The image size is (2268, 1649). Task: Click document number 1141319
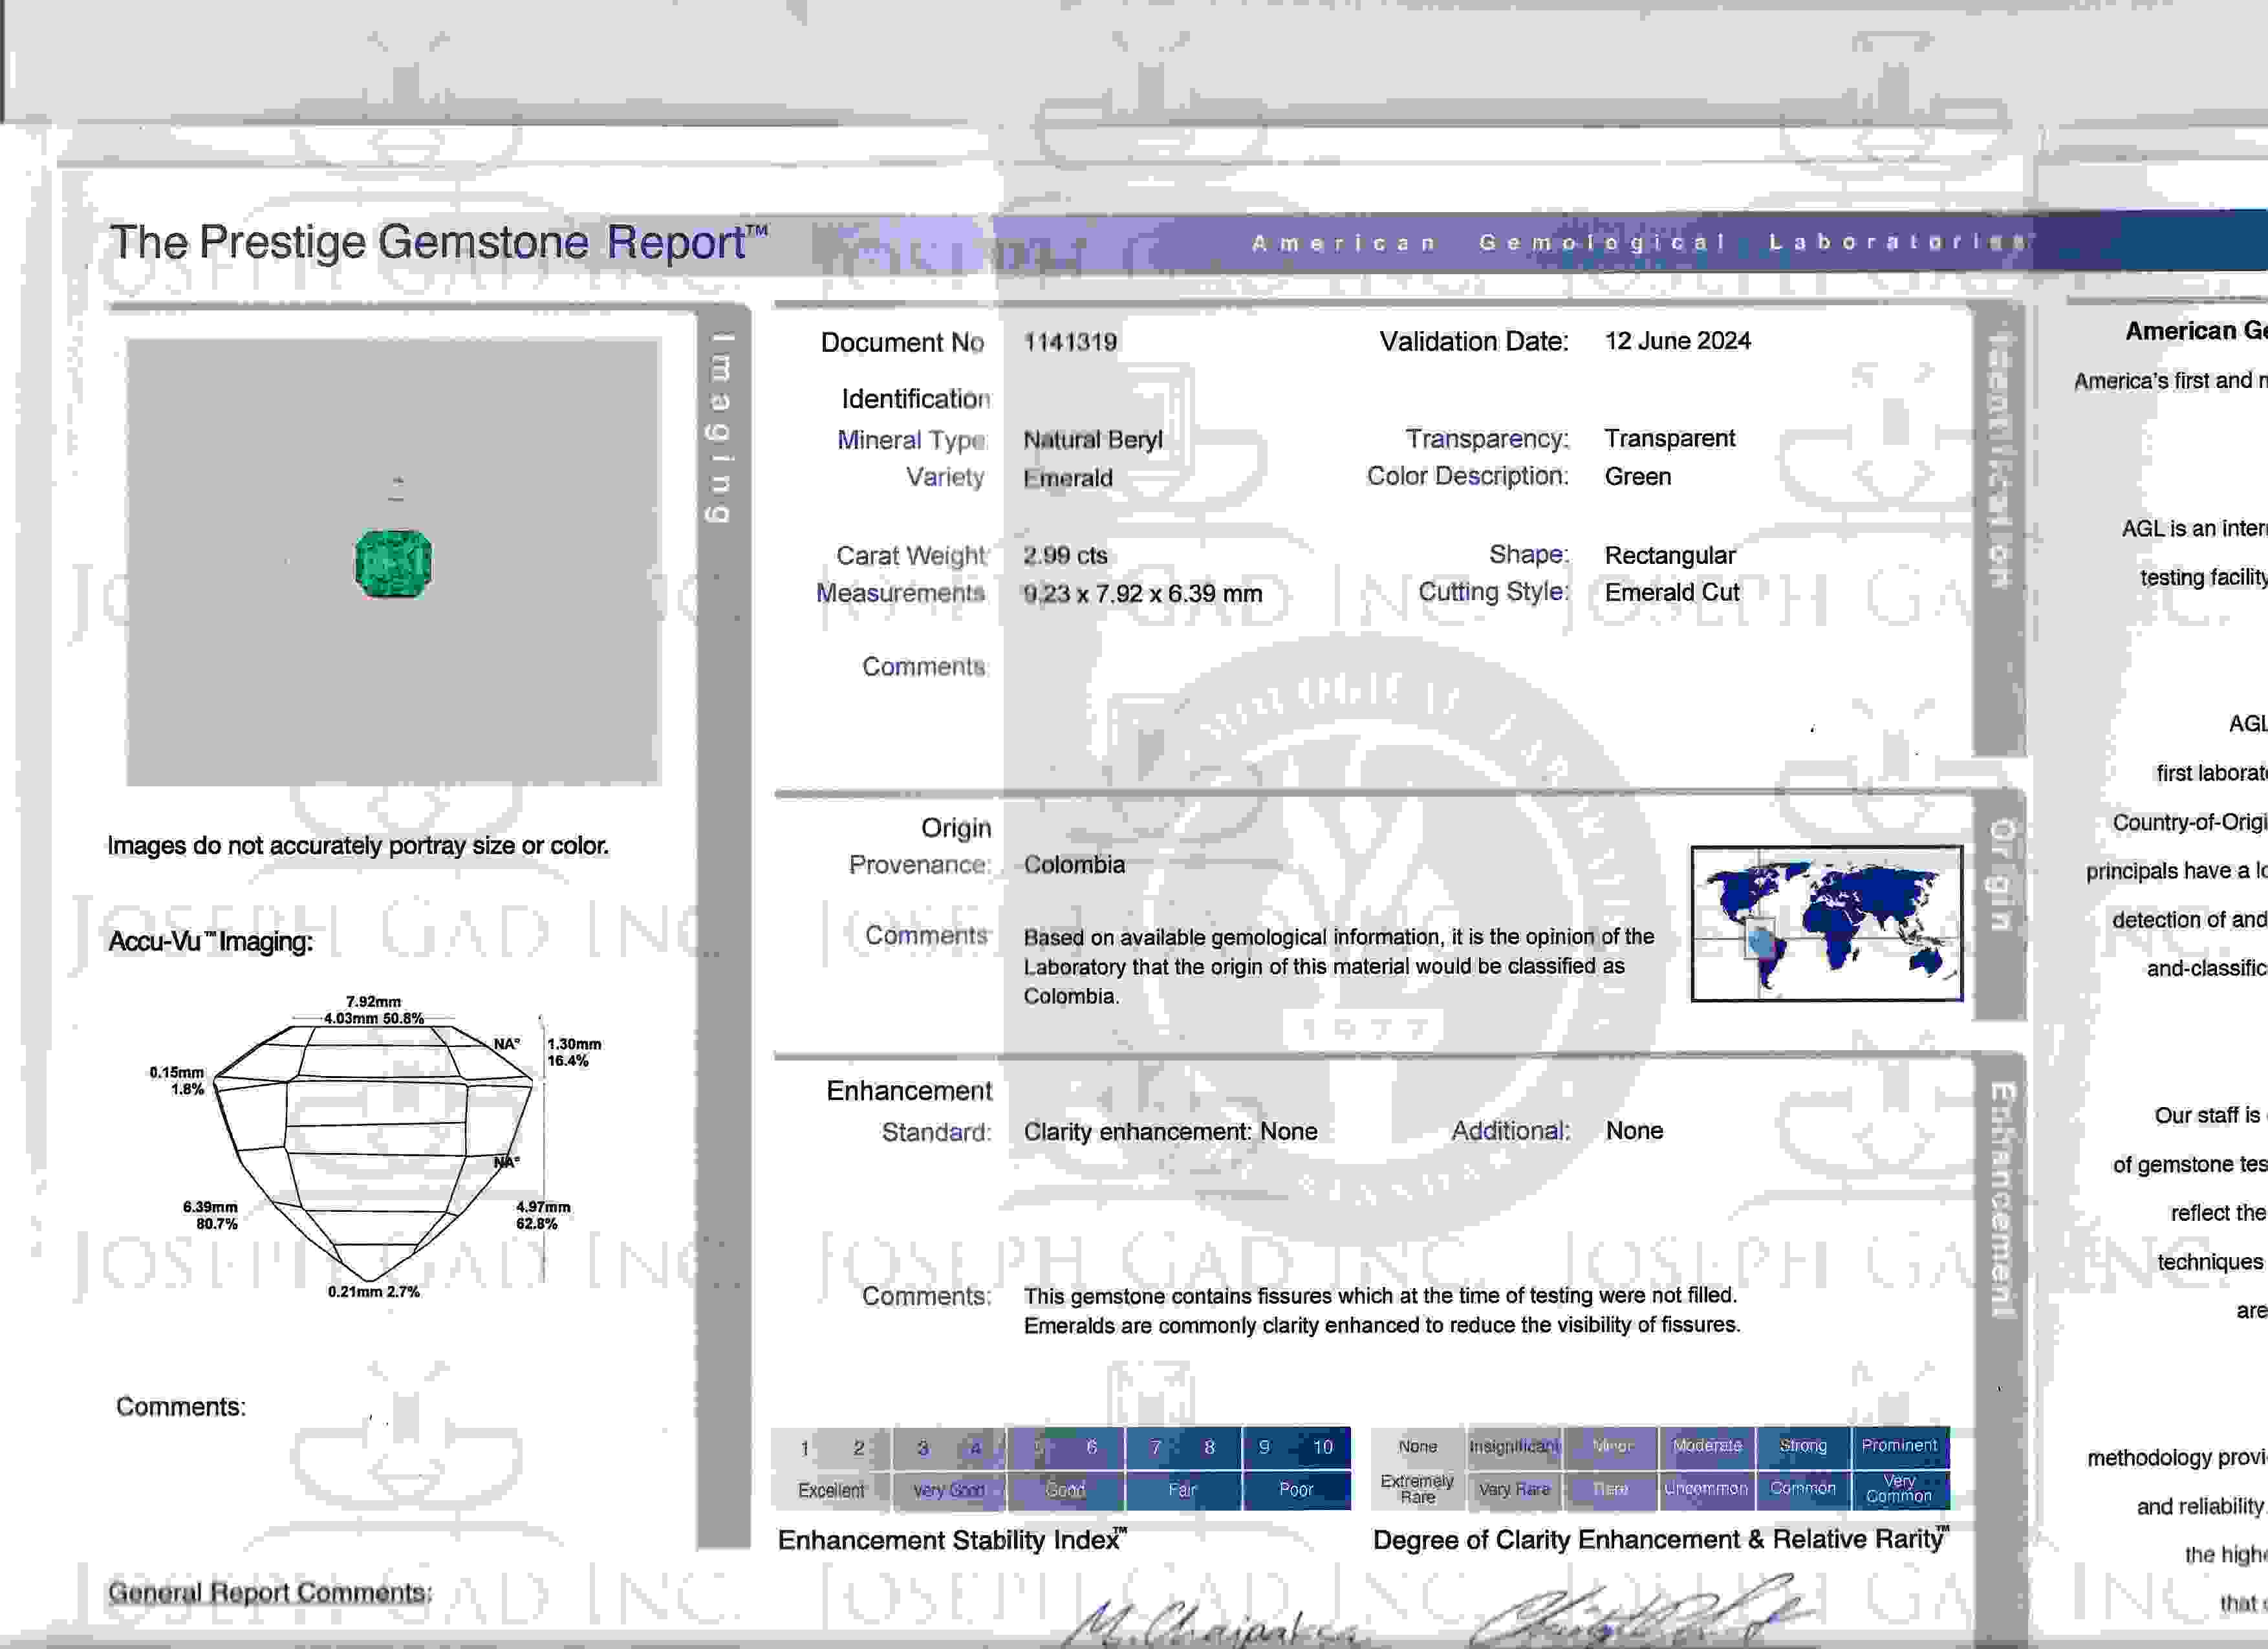click(x=1070, y=342)
